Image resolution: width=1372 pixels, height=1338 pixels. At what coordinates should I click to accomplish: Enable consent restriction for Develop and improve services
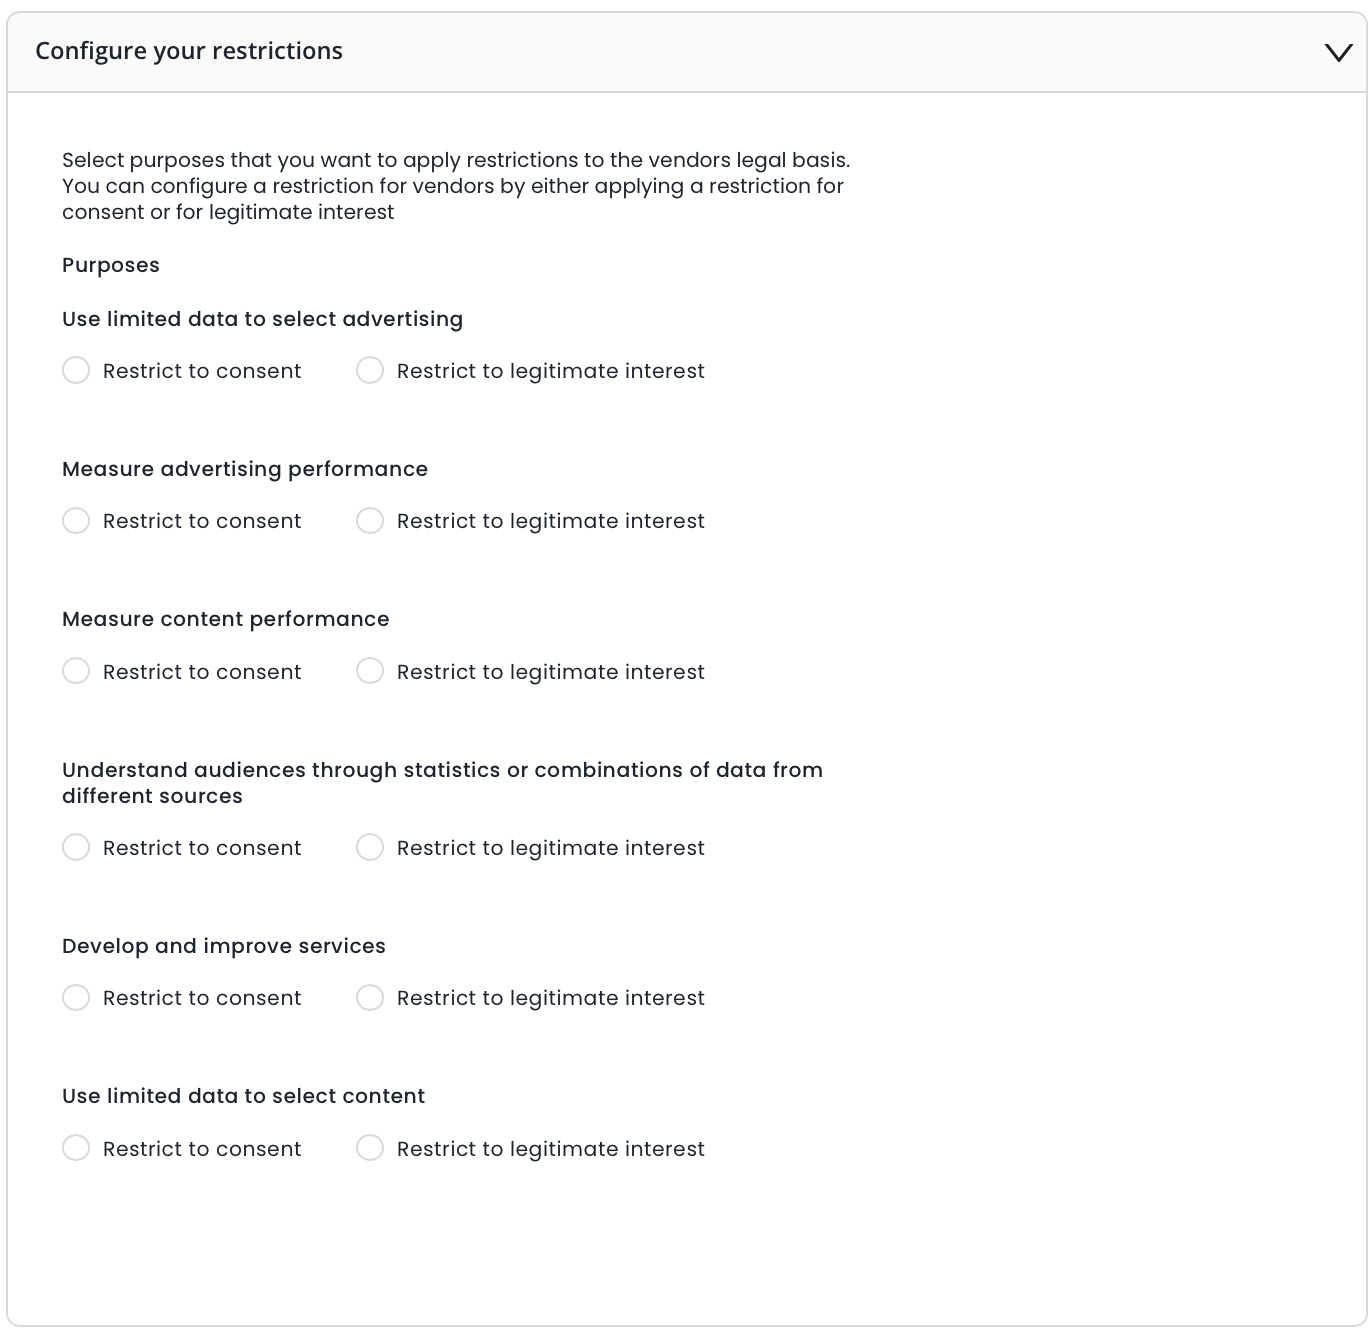coord(76,998)
